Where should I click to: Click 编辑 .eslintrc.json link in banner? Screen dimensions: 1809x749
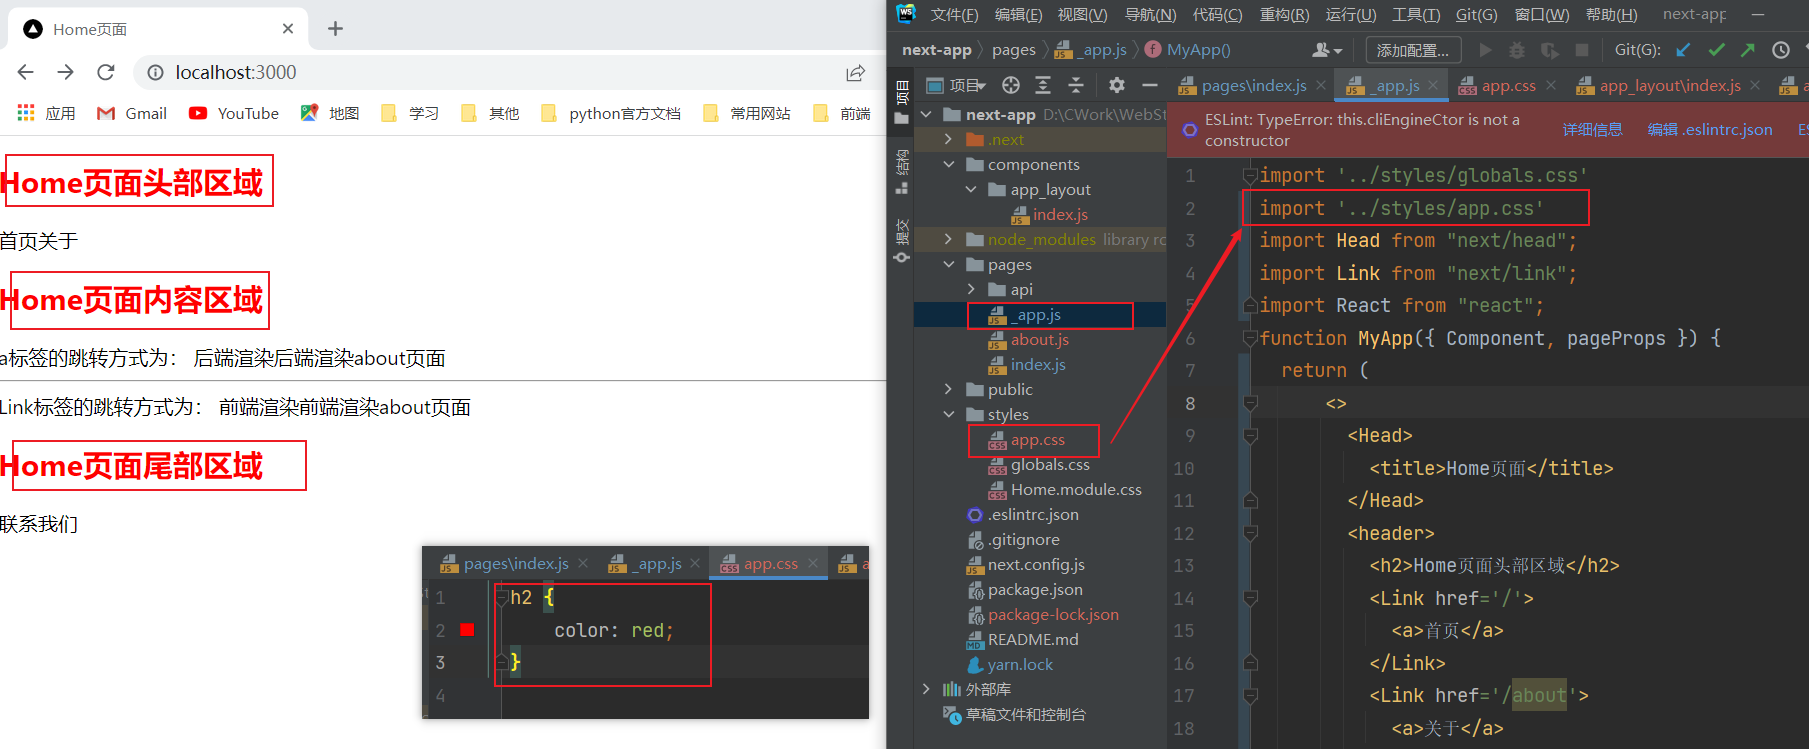point(1709,130)
